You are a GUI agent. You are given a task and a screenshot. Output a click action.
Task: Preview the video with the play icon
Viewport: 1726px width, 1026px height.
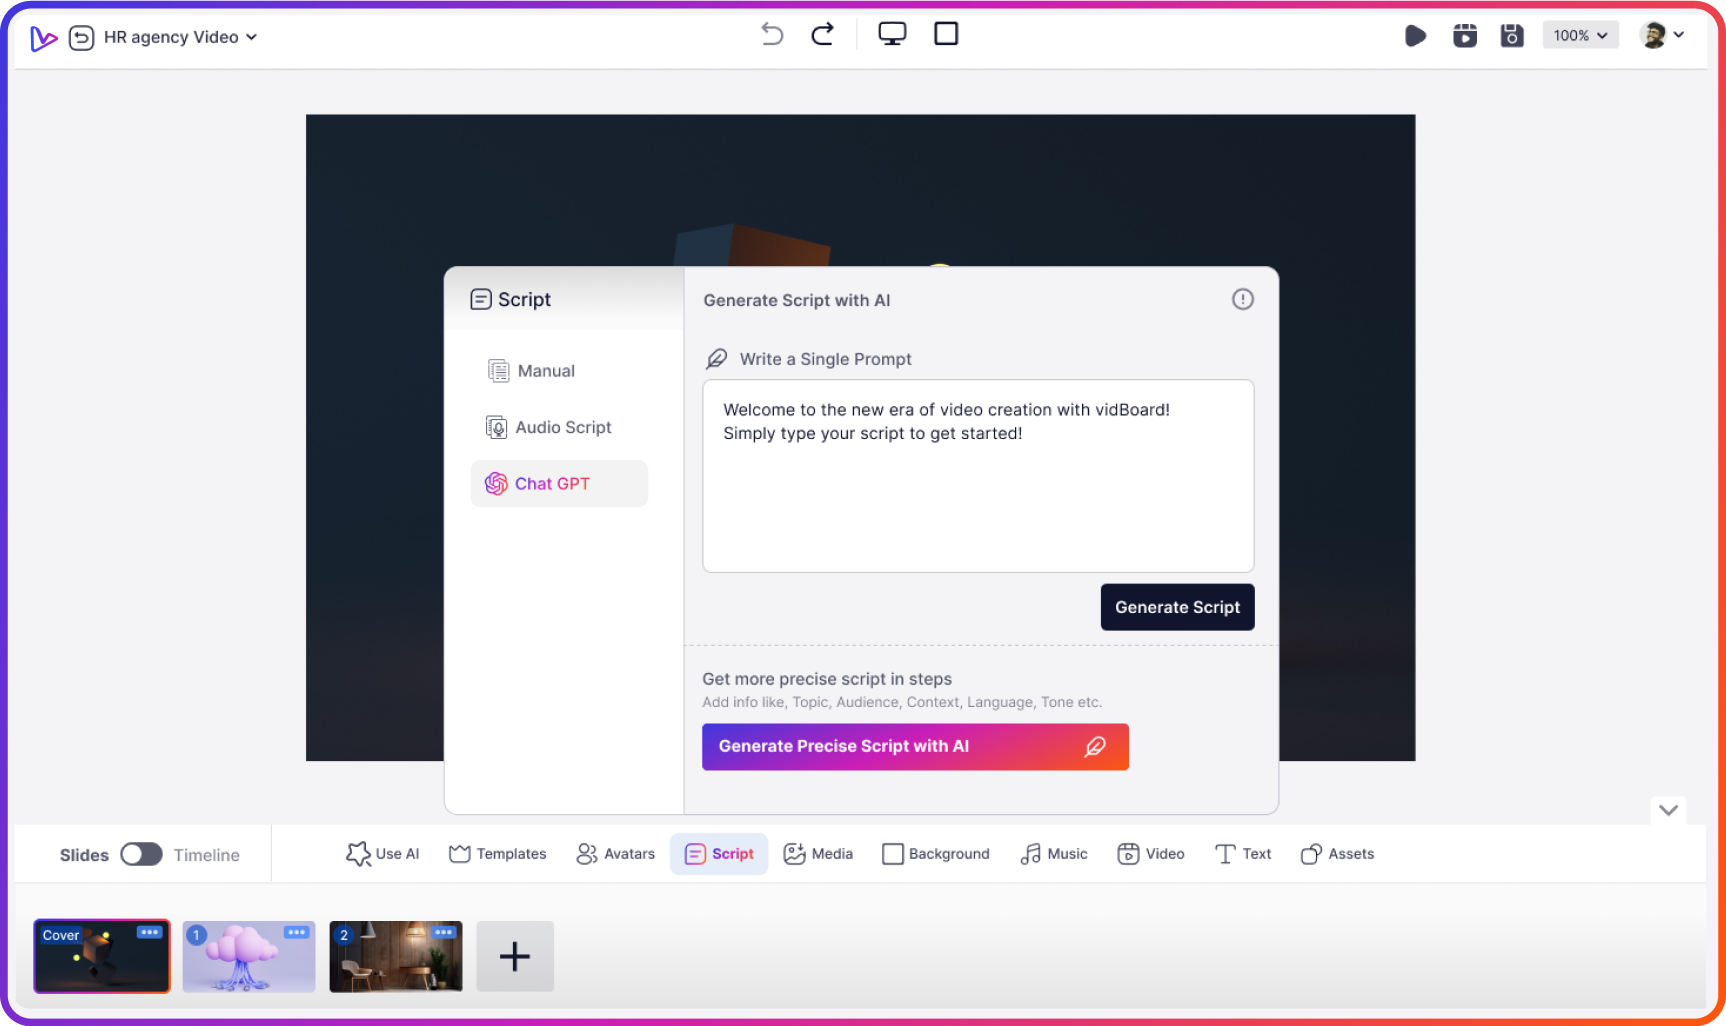[x=1416, y=34]
